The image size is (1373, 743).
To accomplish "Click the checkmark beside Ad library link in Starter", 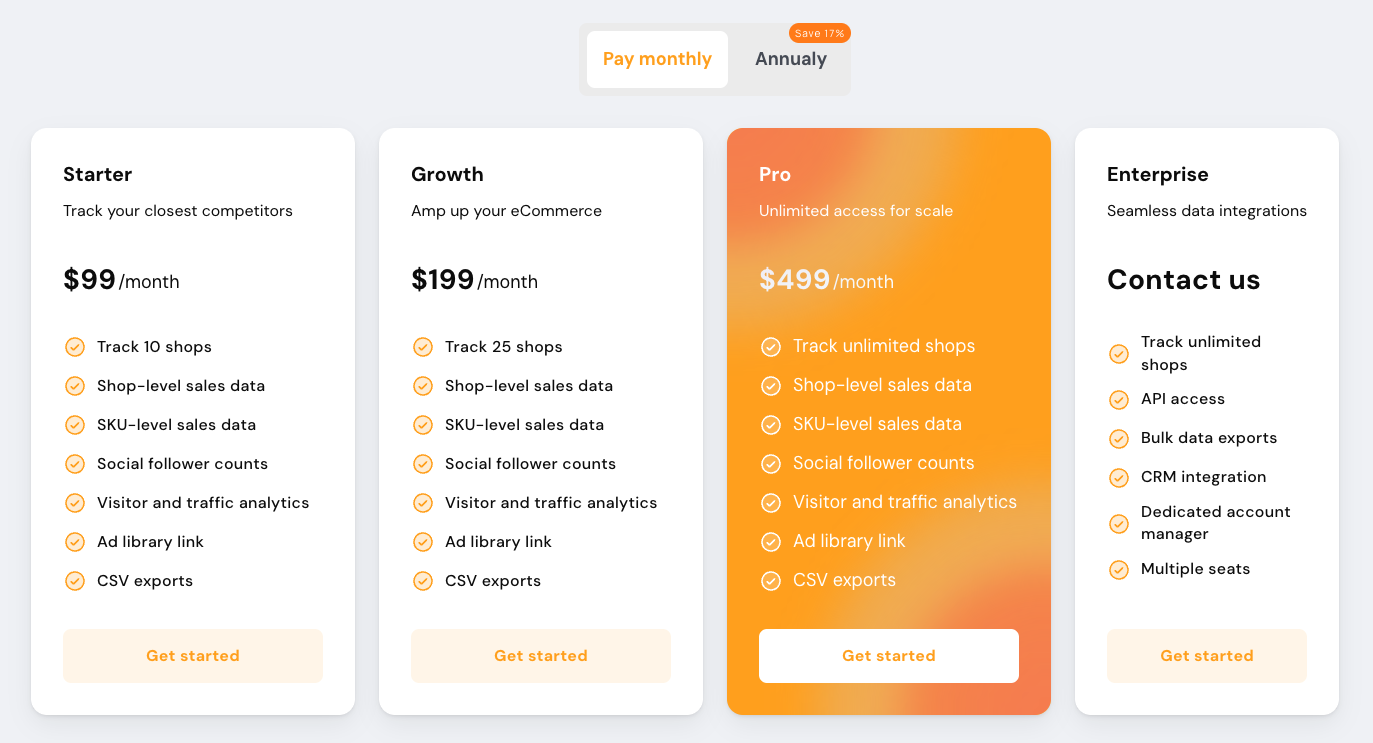I will [x=75, y=542].
